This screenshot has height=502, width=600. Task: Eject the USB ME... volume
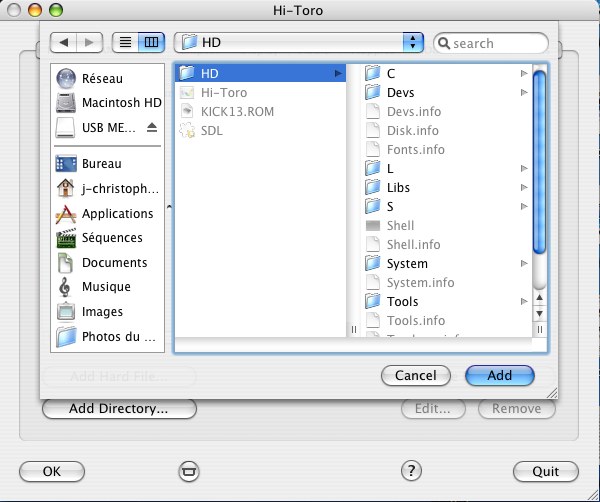pos(152,127)
